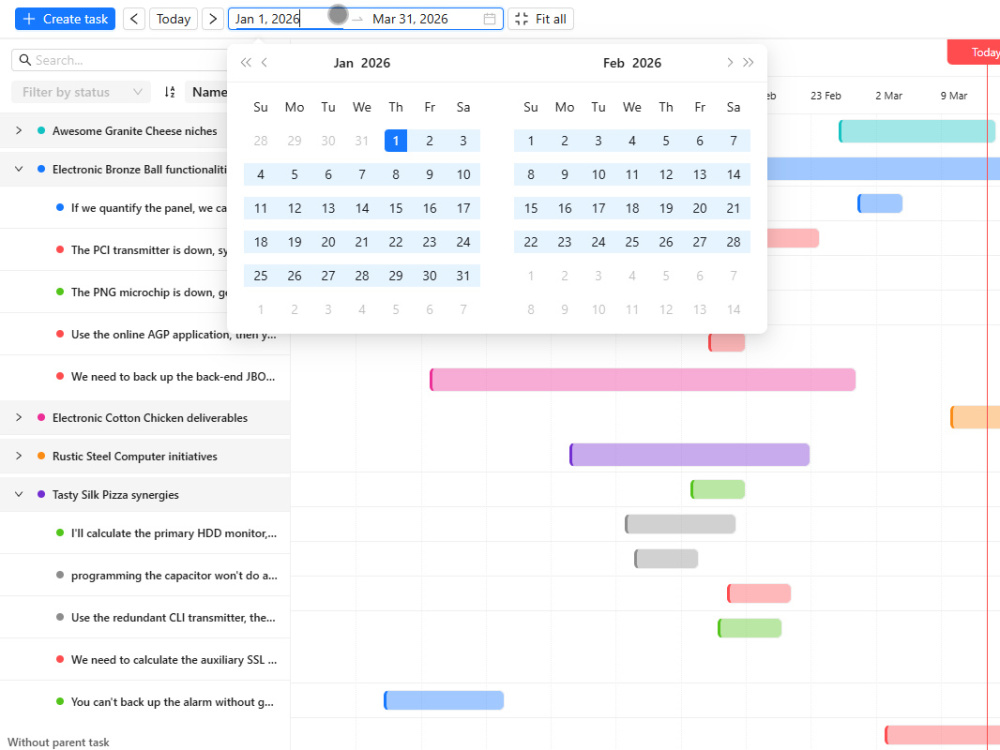Click 'Electronic Cotton Chicken deliverables' row label

click(150, 418)
